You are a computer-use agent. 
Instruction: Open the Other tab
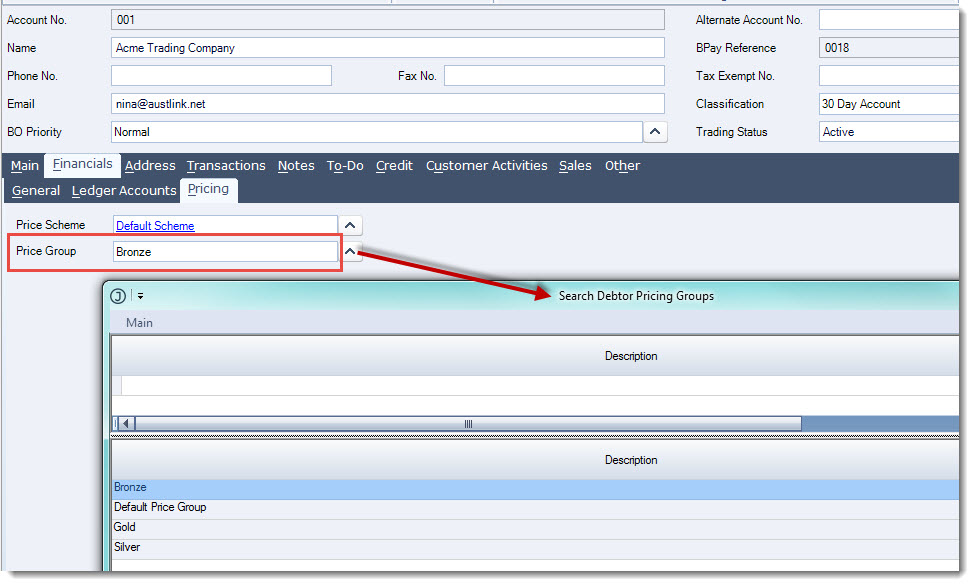pyautogui.click(x=622, y=166)
